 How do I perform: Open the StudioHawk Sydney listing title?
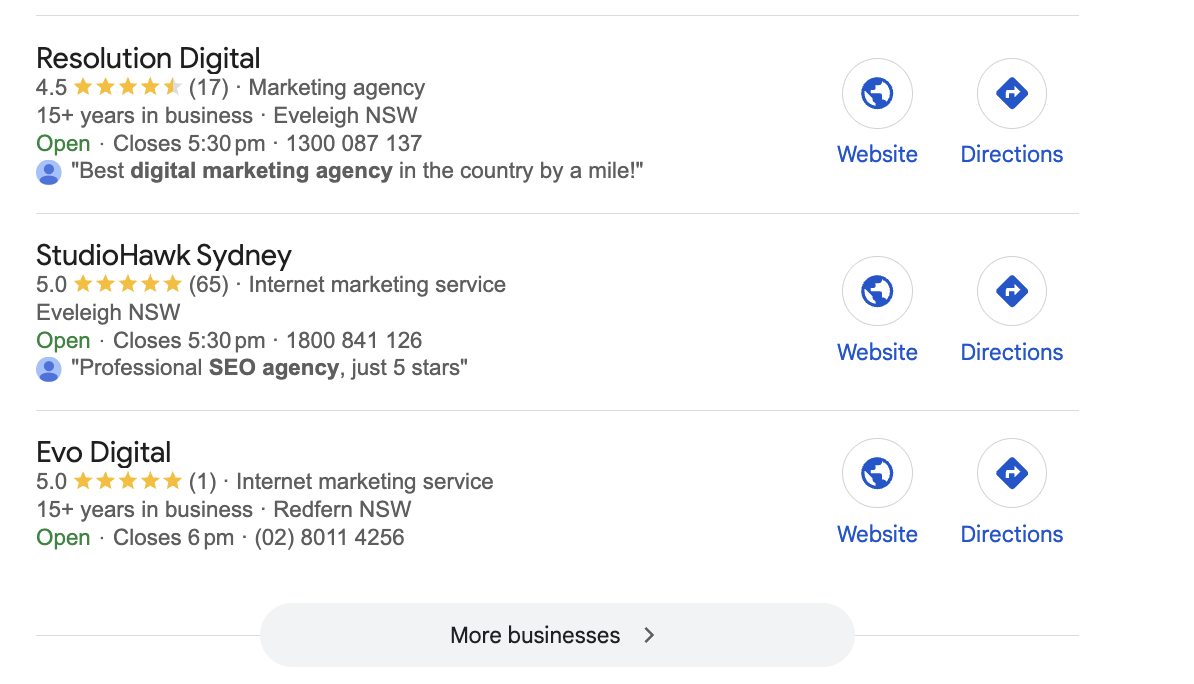pyautogui.click(x=164, y=255)
